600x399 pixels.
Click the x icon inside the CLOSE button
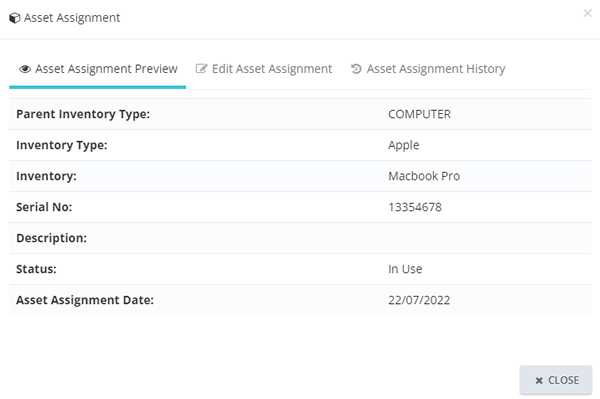click(539, 381)
